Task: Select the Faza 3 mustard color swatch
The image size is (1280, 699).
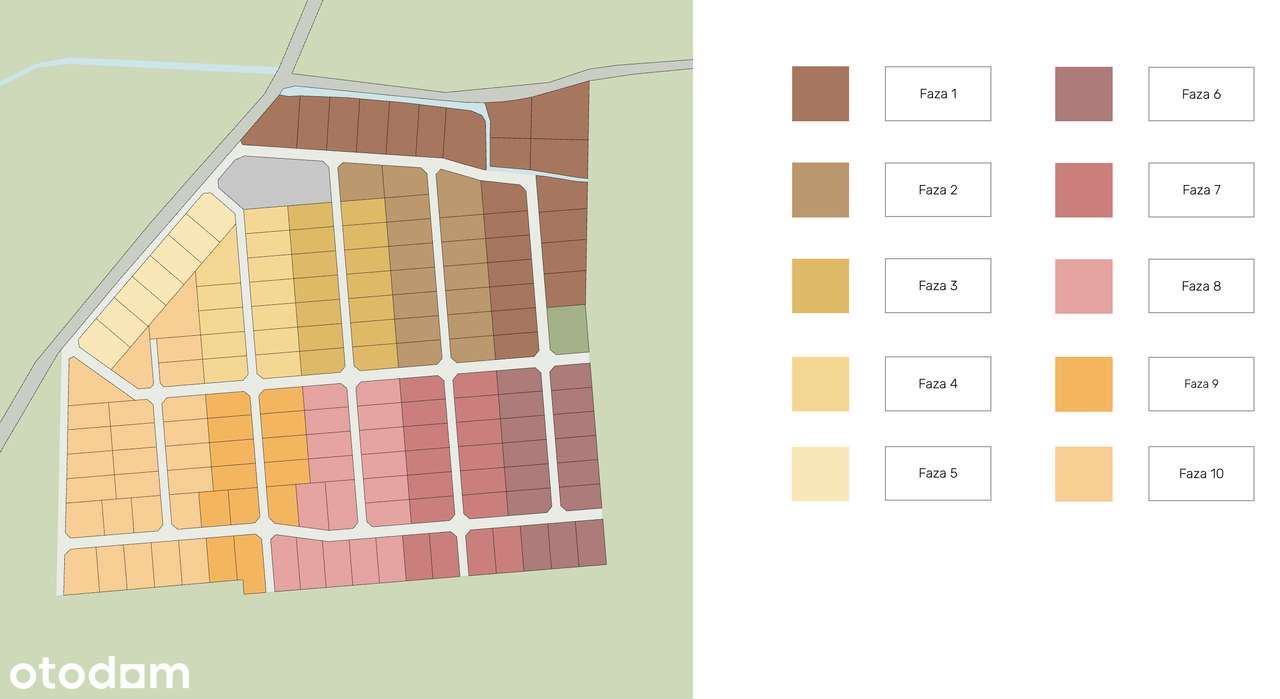Action: coord(820,286)
